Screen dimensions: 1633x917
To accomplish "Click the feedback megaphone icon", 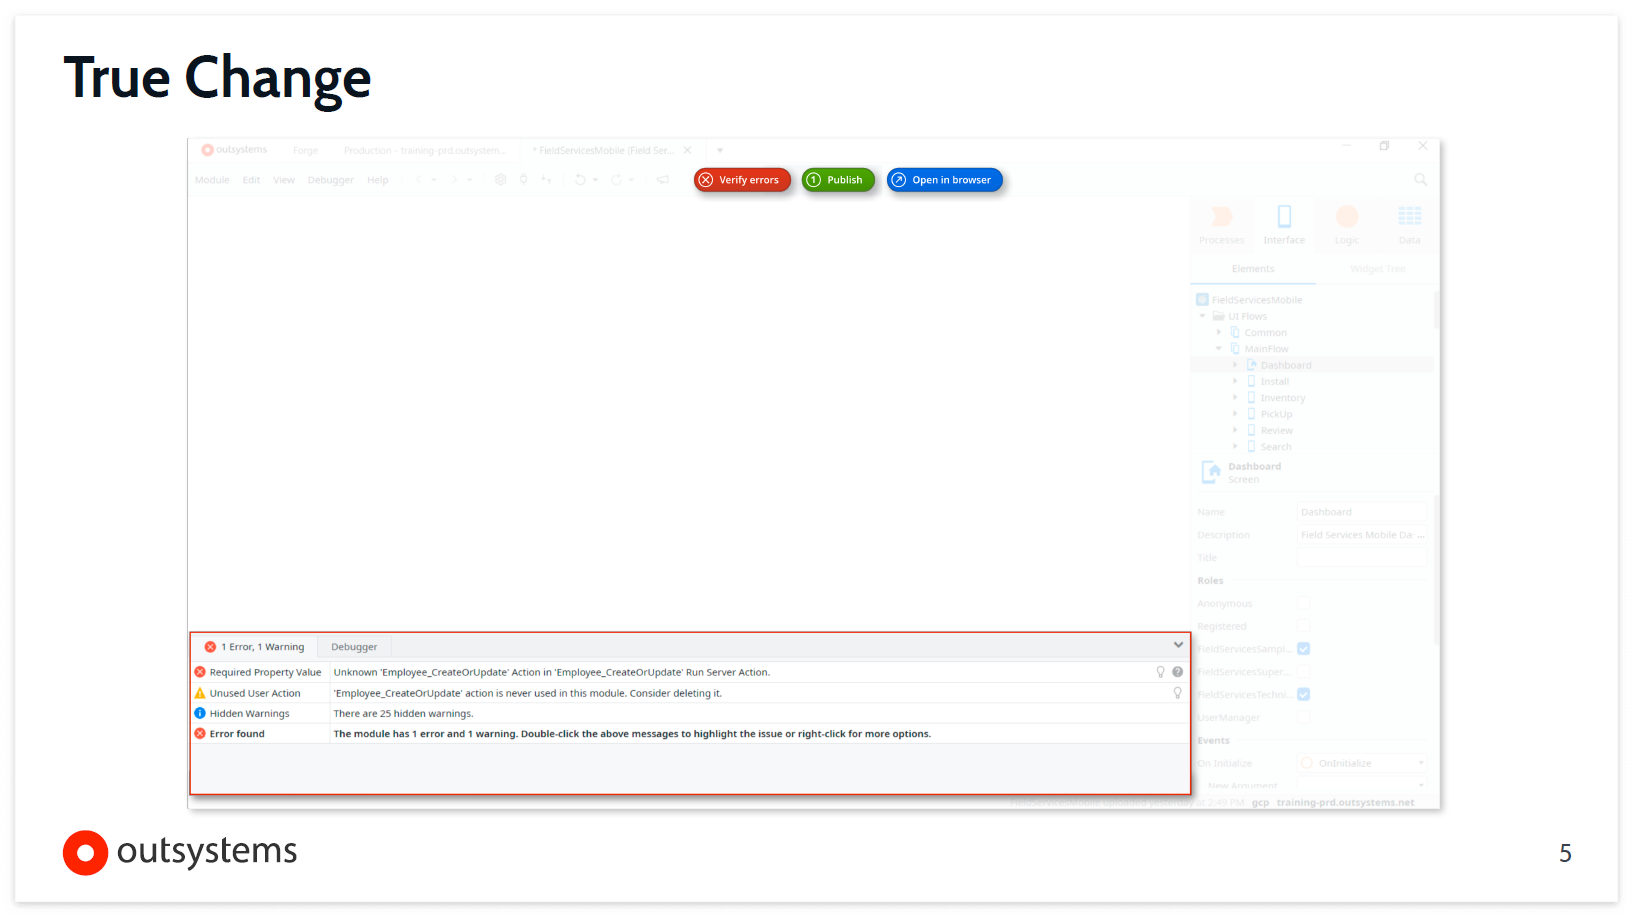I will click(x=662, y=180).
